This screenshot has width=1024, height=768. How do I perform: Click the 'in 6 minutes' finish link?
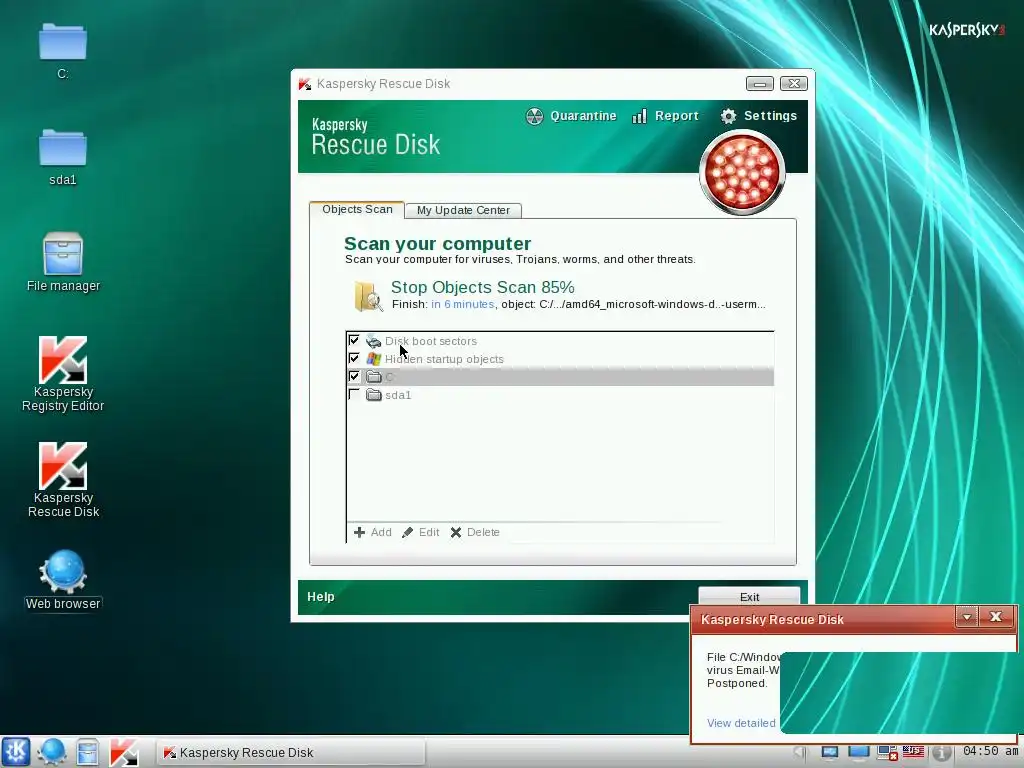(462, 304)
